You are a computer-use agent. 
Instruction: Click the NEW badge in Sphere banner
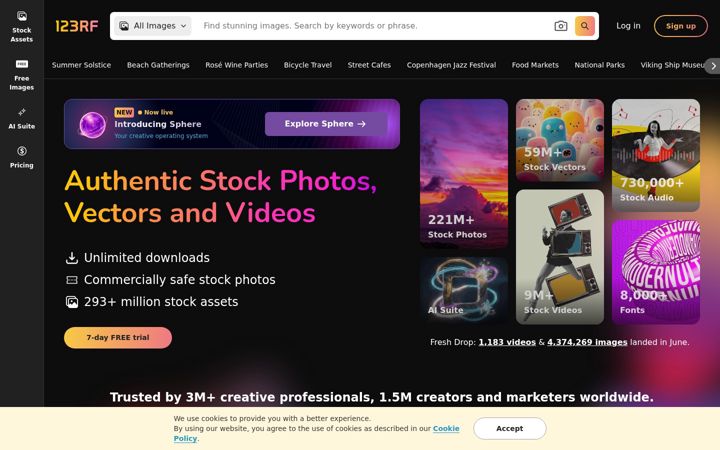124,112
